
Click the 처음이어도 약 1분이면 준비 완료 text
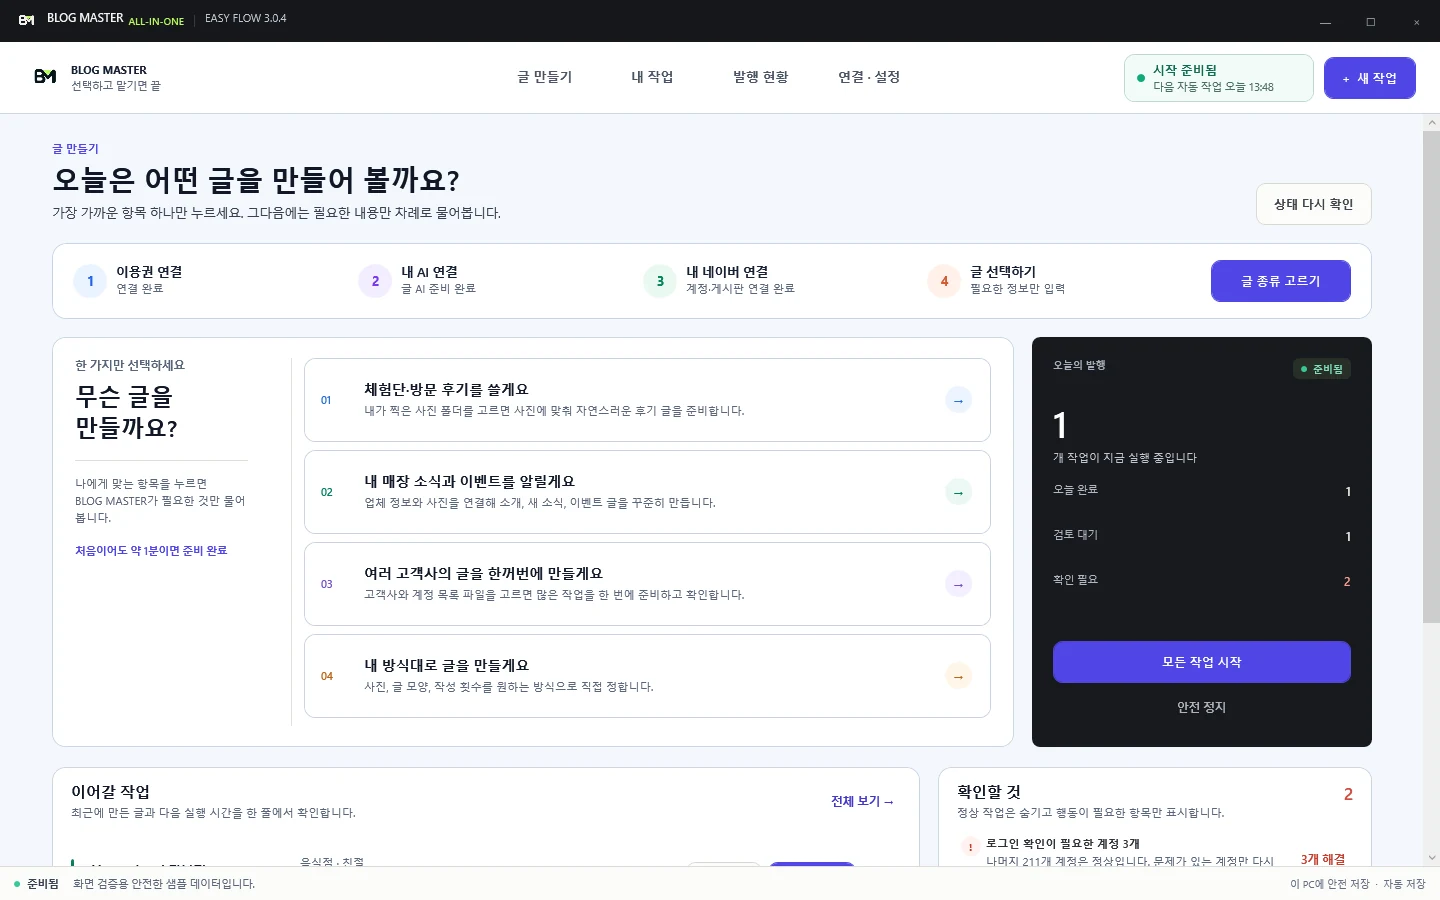point(151,550)
